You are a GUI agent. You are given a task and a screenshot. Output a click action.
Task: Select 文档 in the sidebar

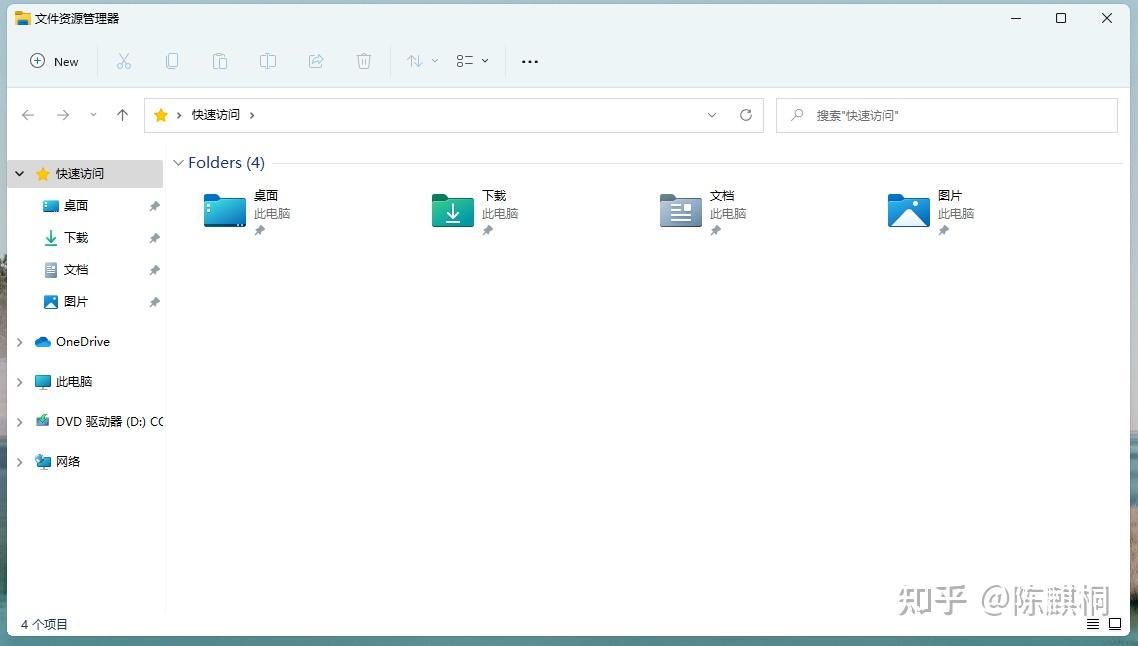click(75, 270)
